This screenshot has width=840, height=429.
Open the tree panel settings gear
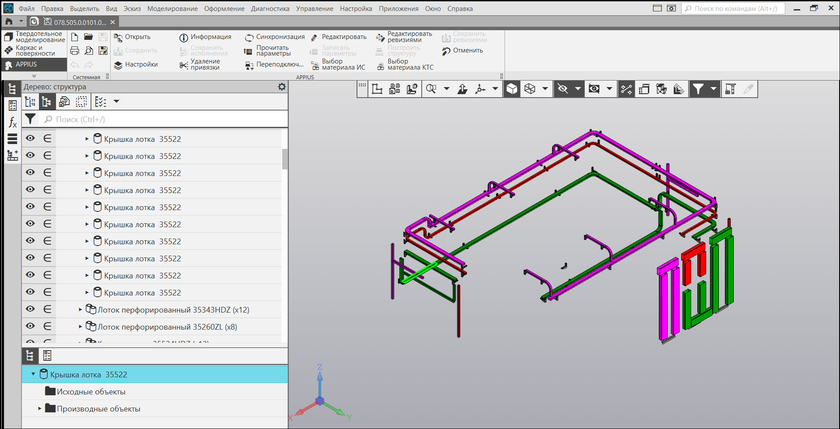coord(281,87)
